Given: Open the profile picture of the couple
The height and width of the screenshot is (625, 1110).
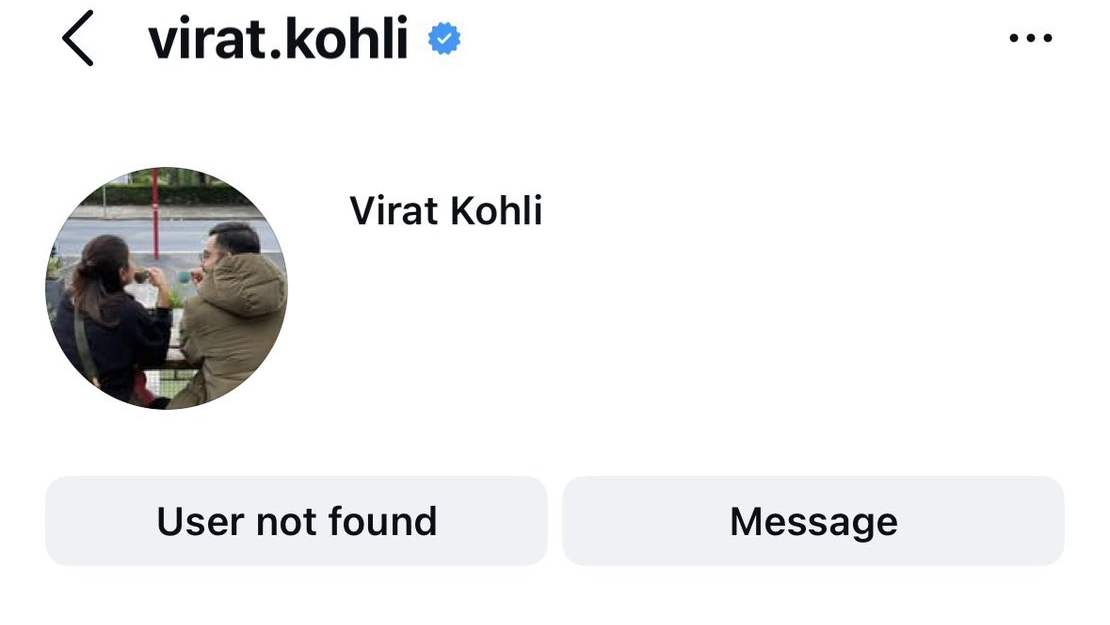Looking at the screenshot, I should tap(166, 287).
